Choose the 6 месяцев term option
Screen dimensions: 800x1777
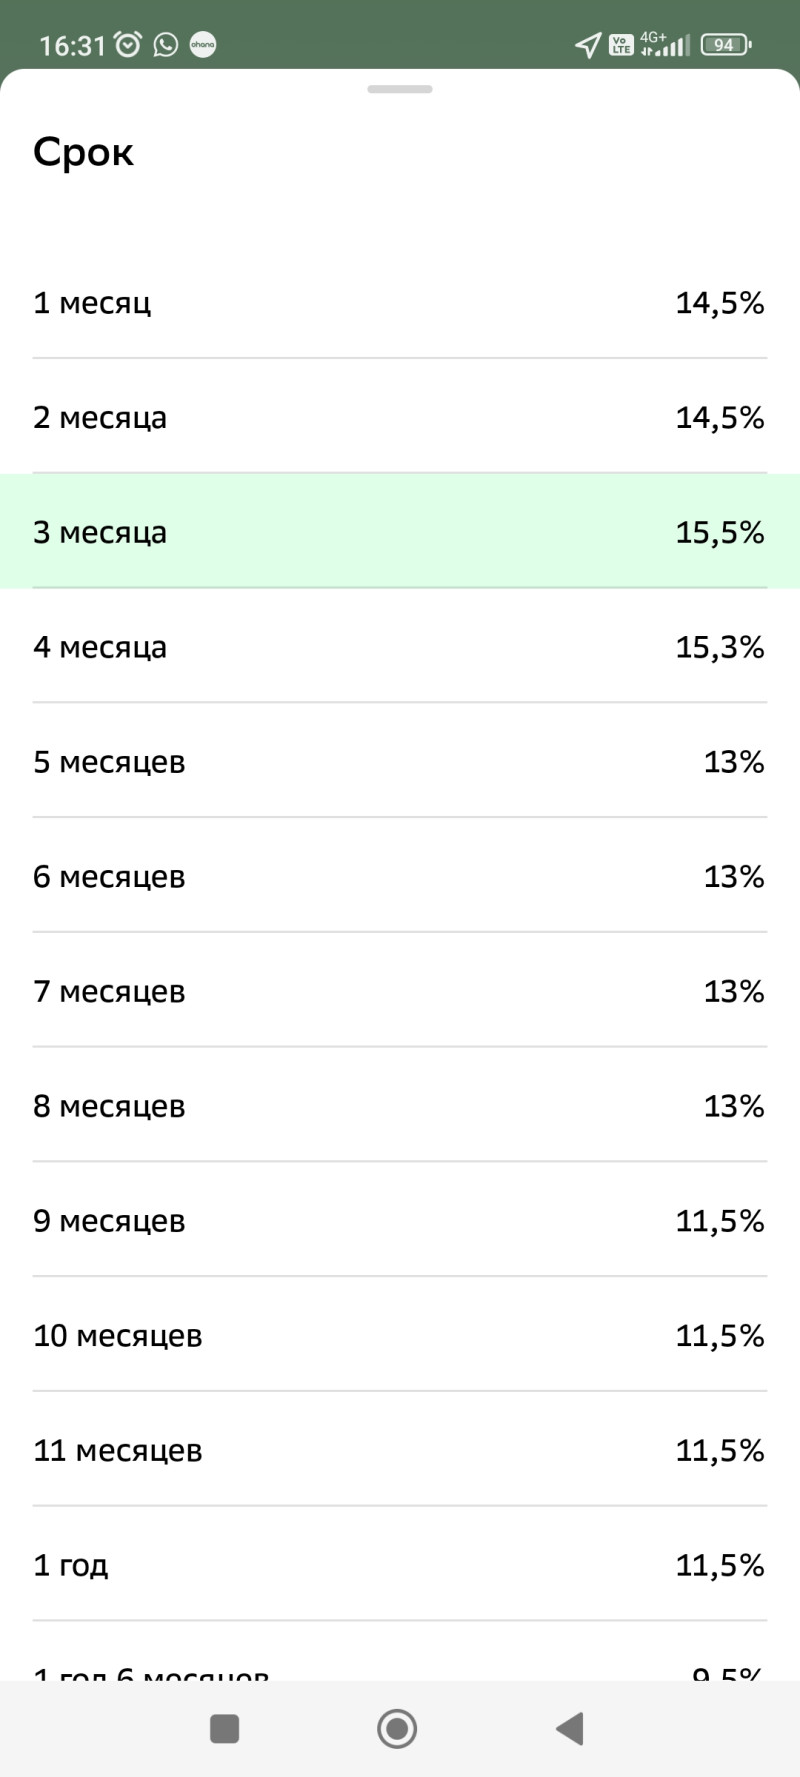400,877
